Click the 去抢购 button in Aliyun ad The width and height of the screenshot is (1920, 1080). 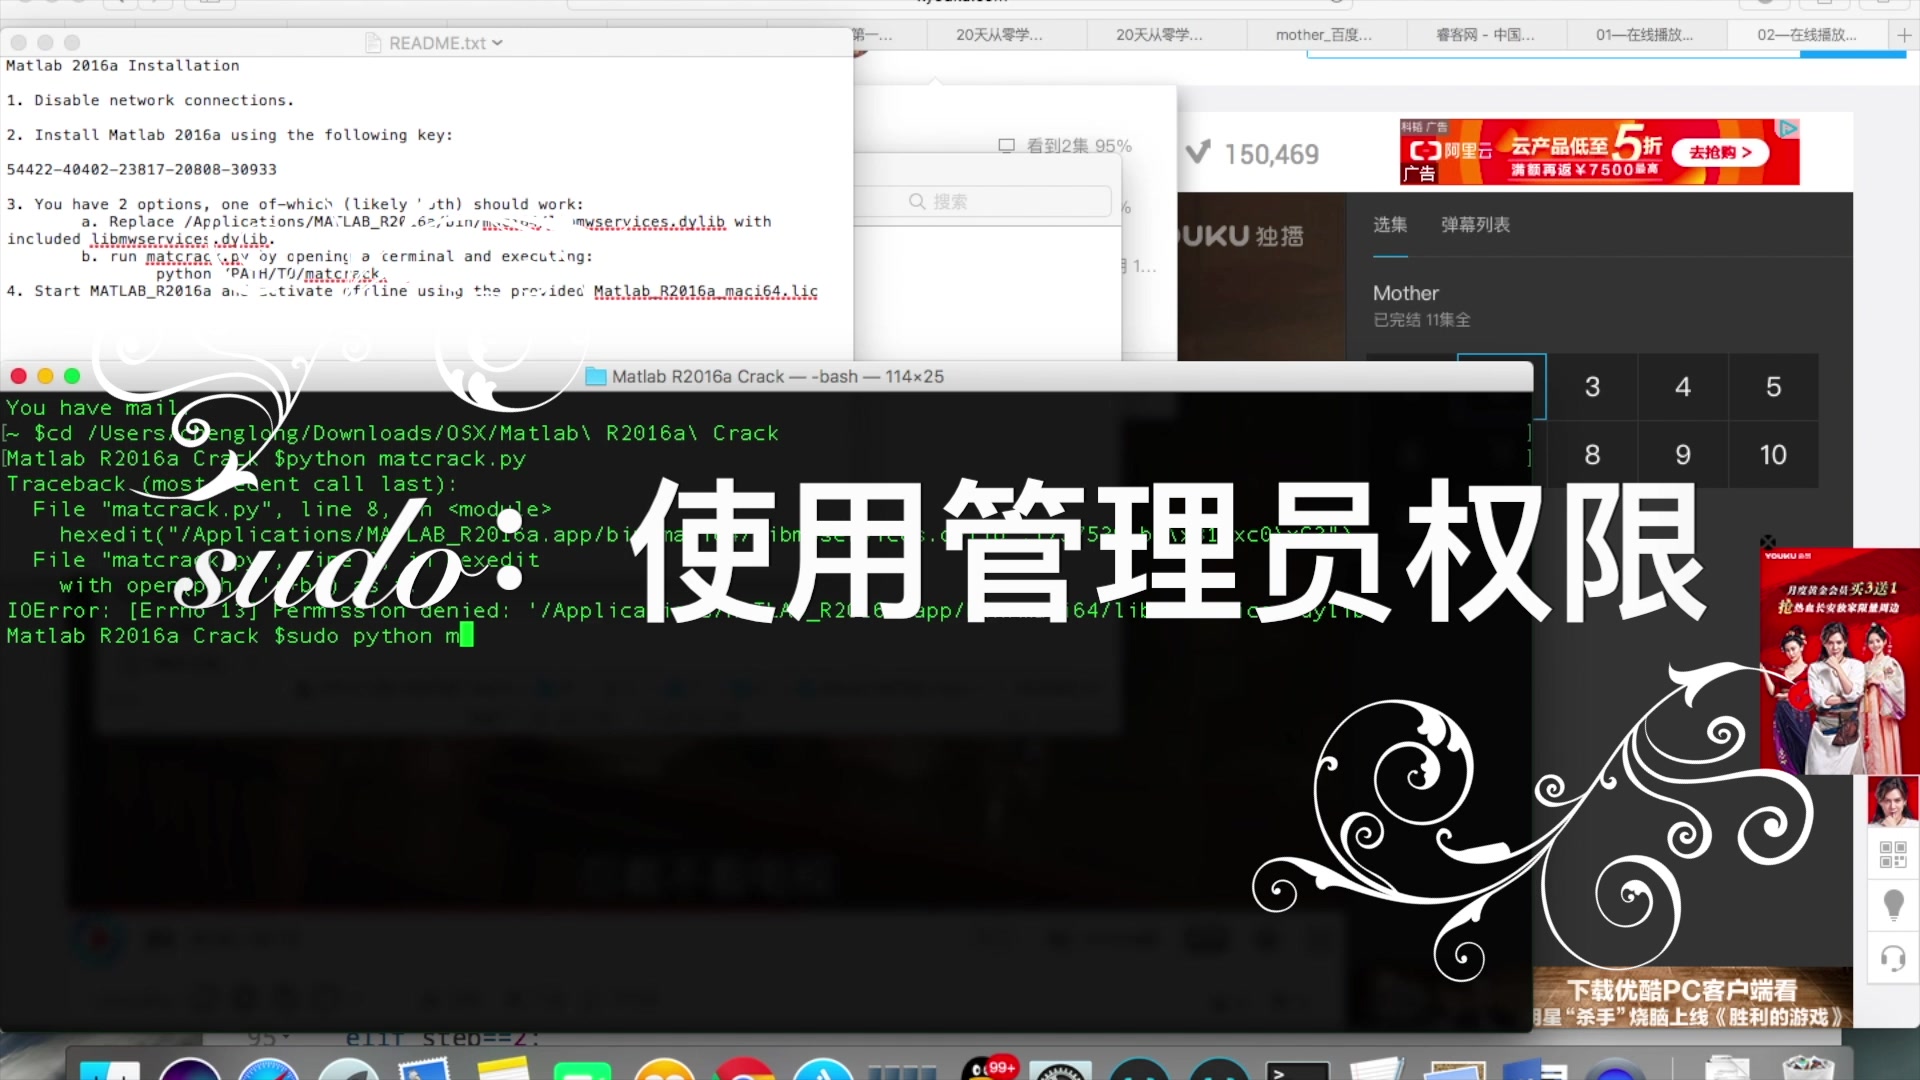(x=1720, y=152)
